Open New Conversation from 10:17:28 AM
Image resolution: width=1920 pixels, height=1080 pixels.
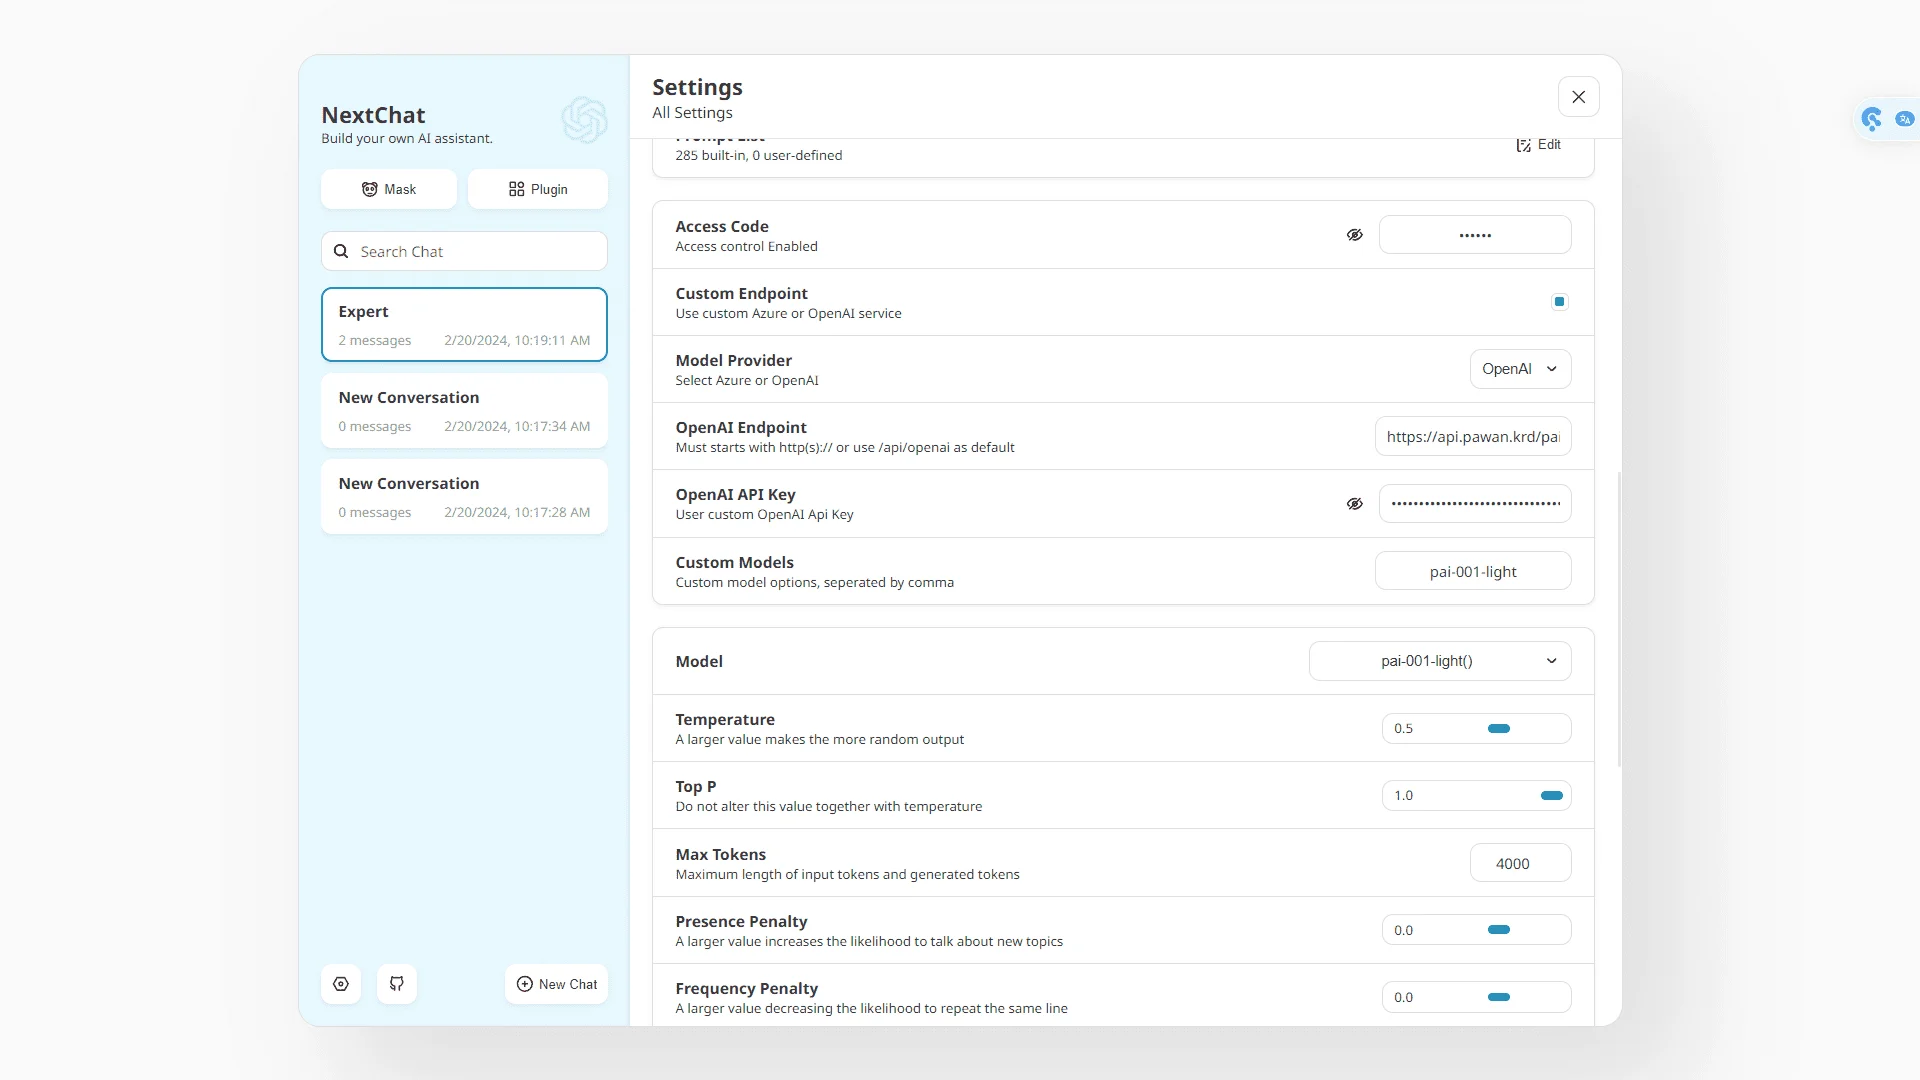pos(464,496)
